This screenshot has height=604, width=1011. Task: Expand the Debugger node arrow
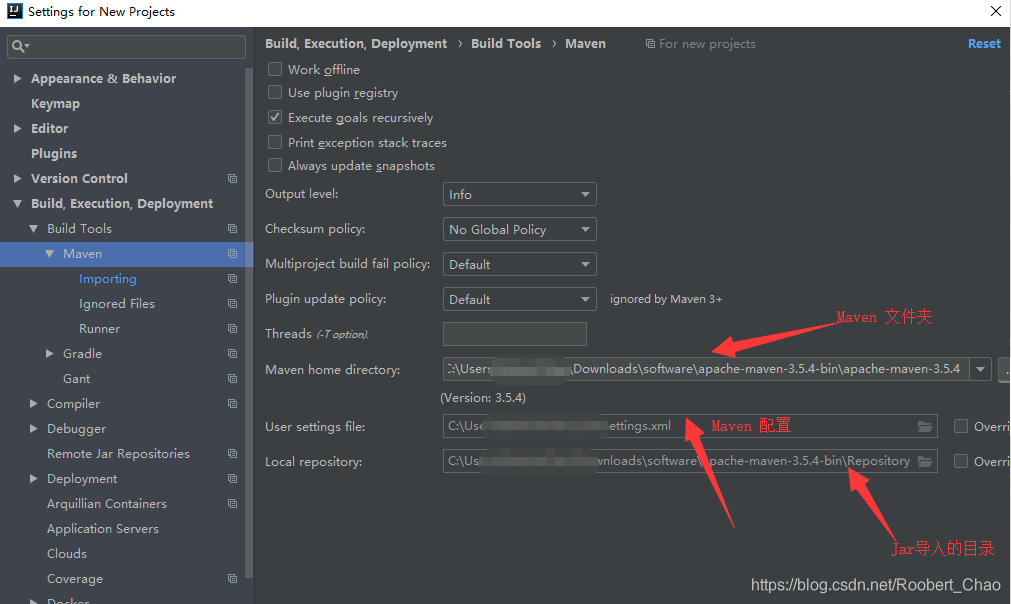coord(34,429)
